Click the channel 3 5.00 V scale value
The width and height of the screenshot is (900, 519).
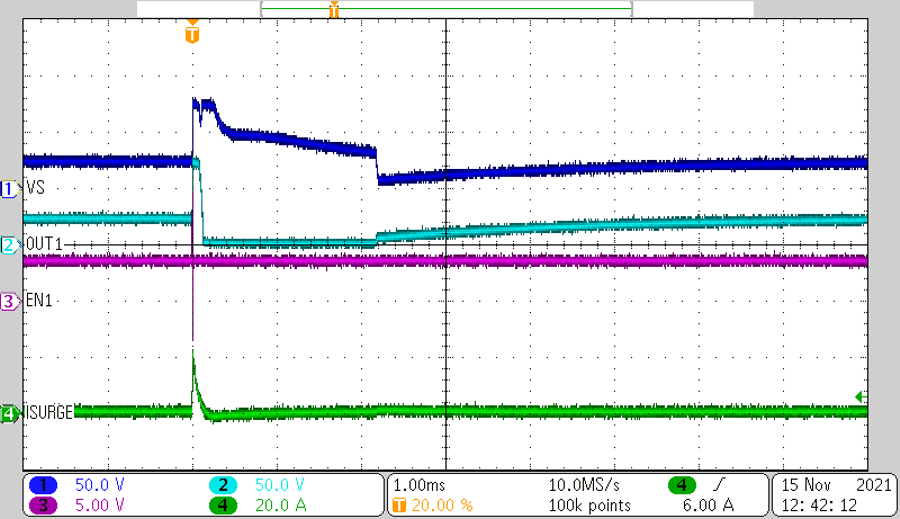point(100,505)
